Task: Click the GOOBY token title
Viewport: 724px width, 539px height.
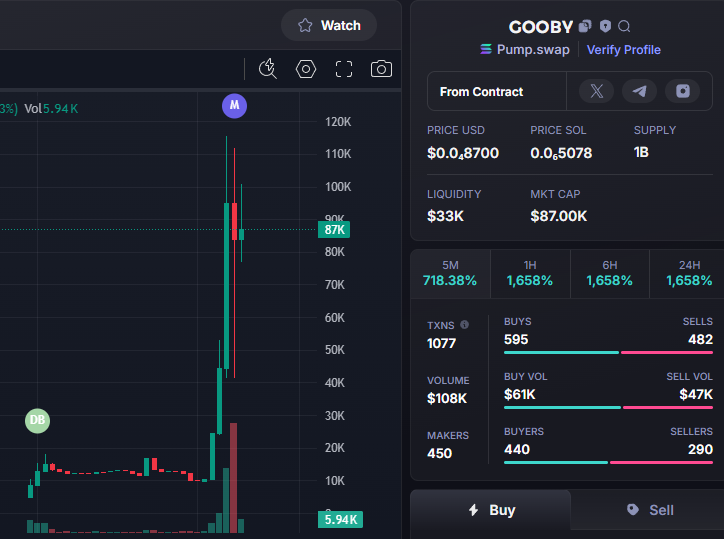Action: tap(541, 27)
